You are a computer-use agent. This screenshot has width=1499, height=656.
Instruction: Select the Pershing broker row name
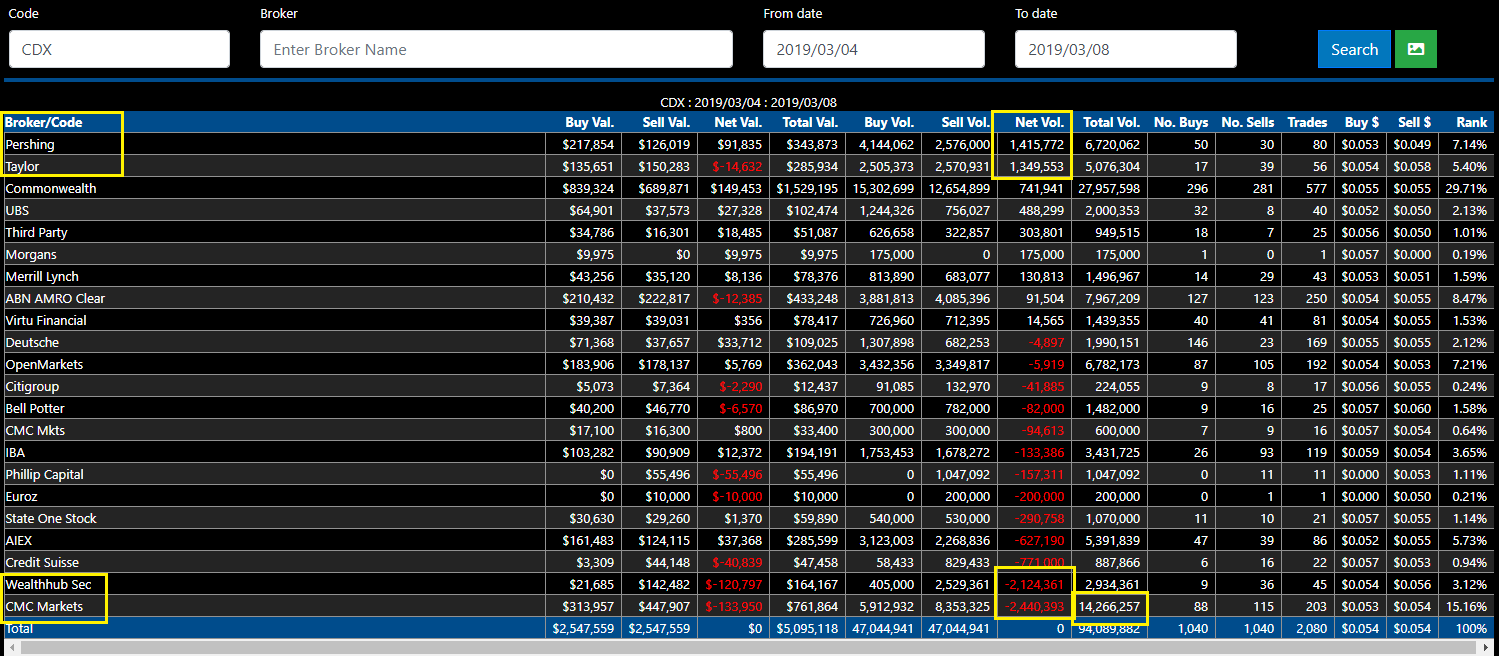coord(30,144)
